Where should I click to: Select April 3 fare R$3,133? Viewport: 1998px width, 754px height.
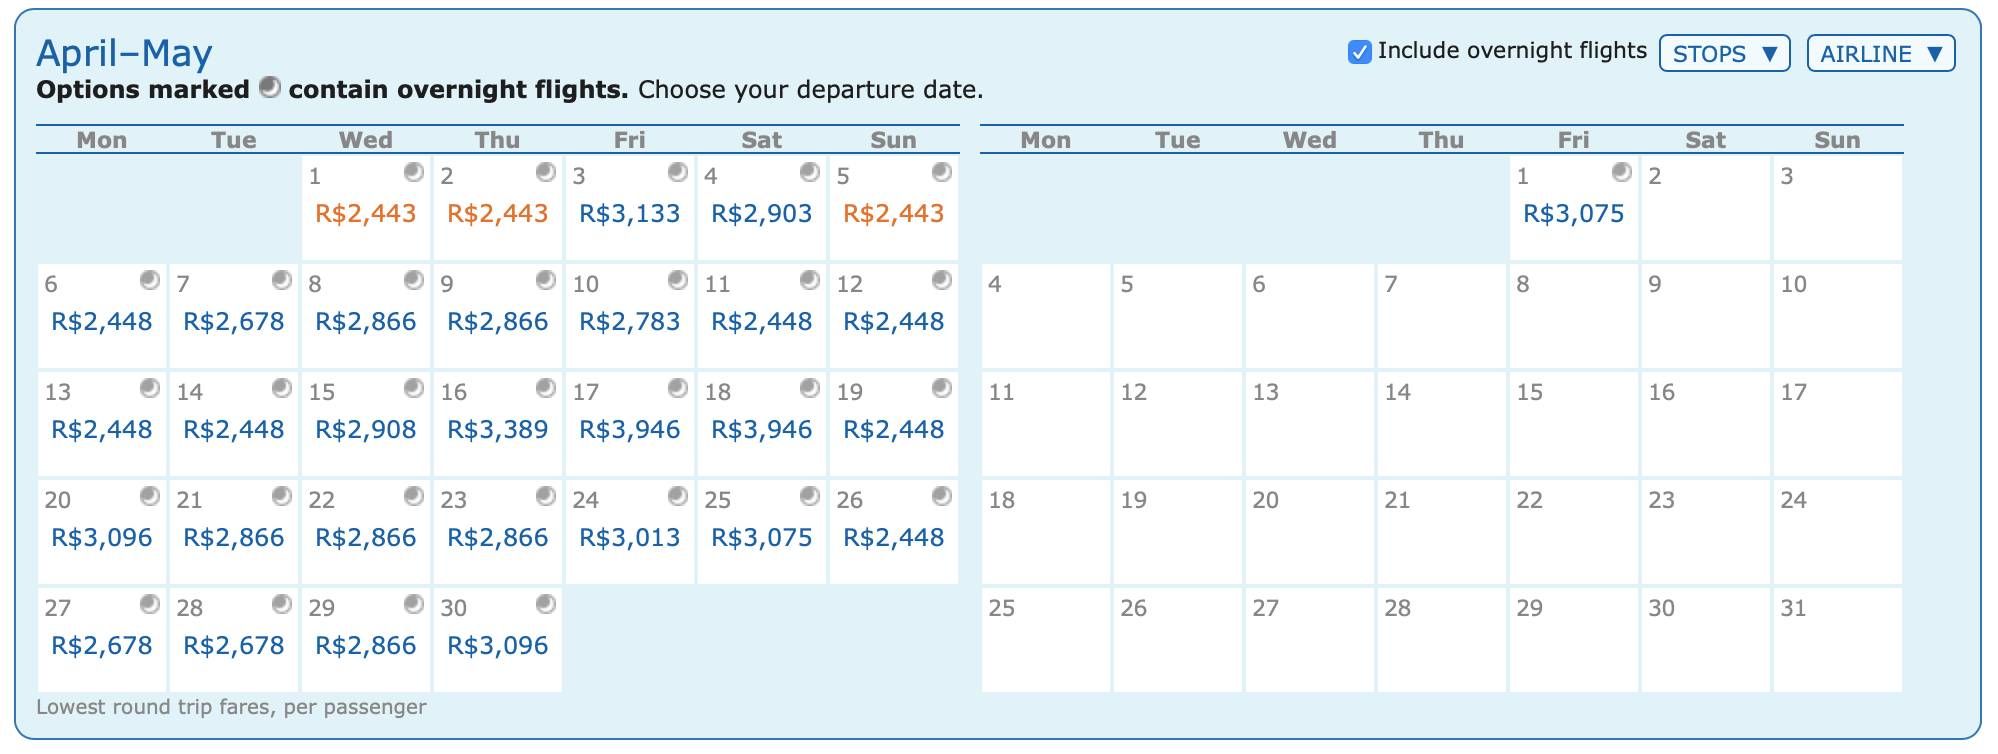(629, 213)
